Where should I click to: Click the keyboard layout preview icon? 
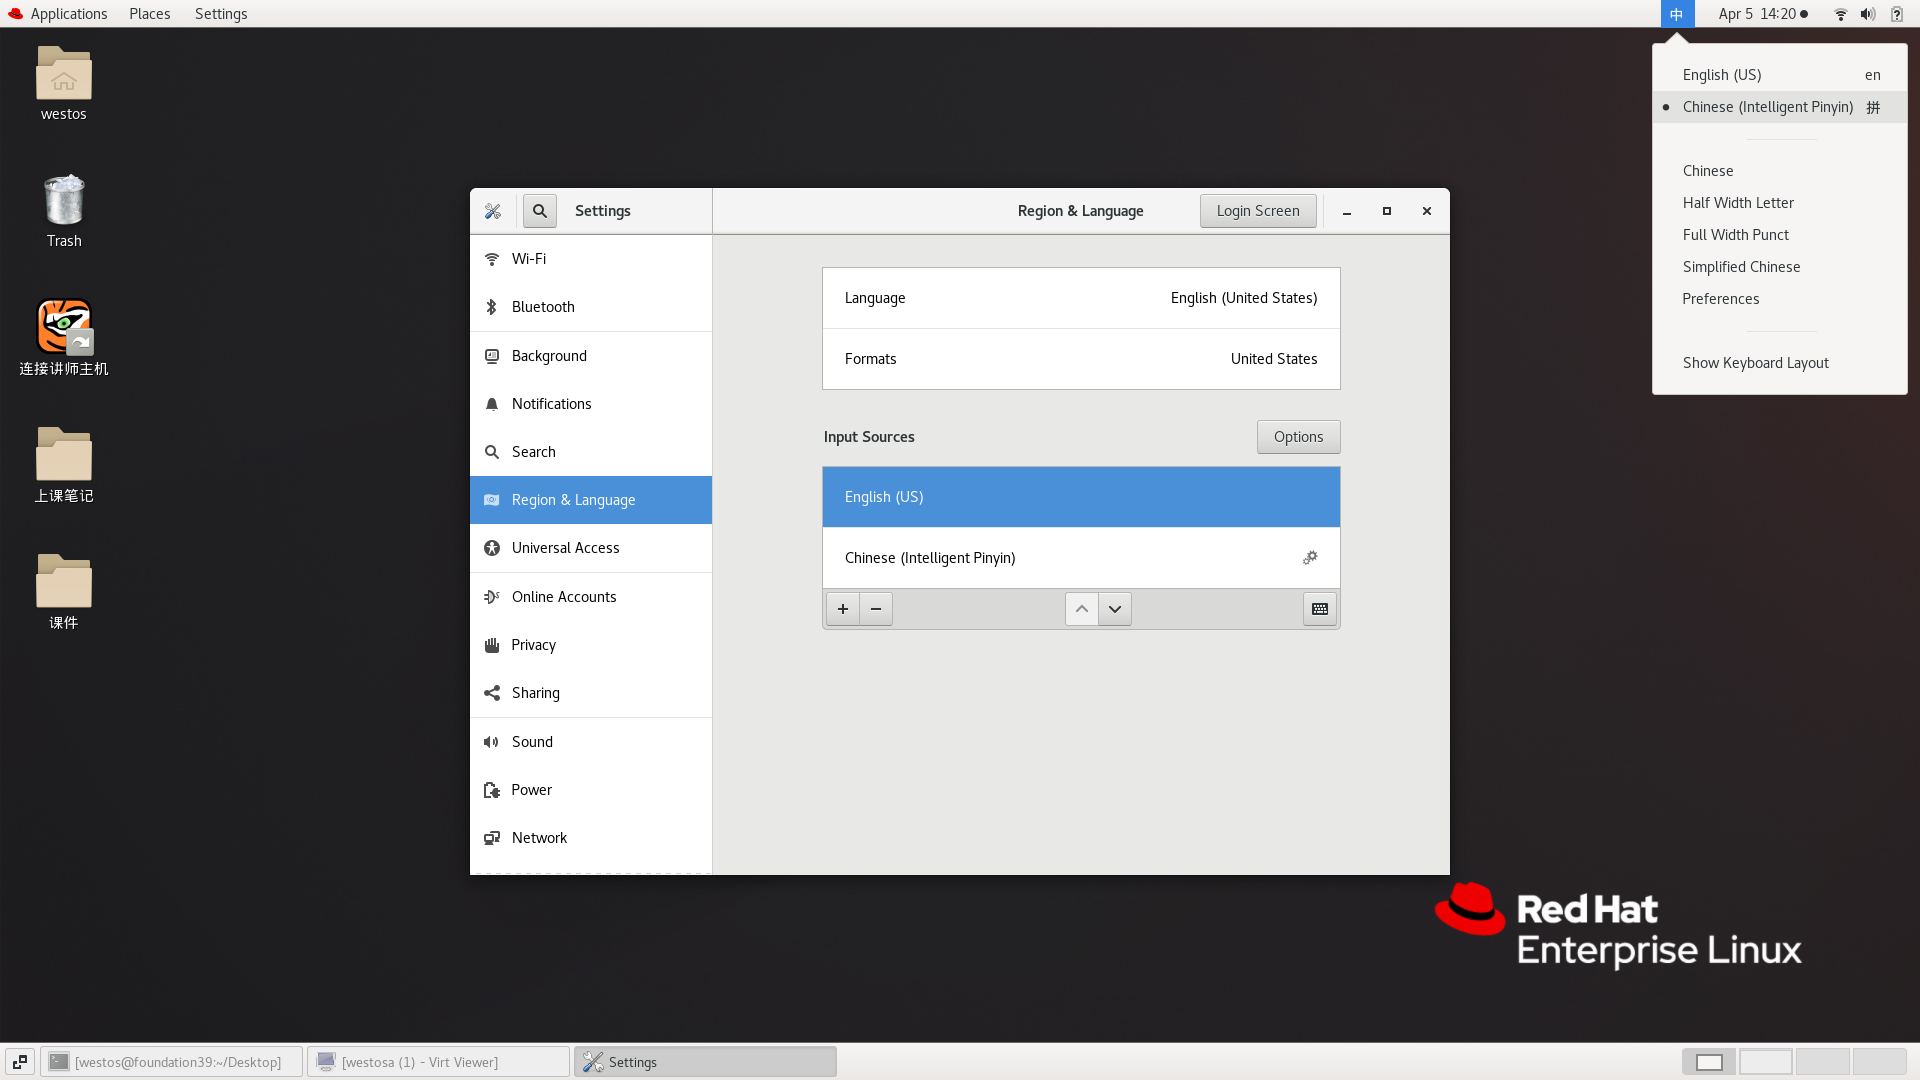[x=1320, y=608]
